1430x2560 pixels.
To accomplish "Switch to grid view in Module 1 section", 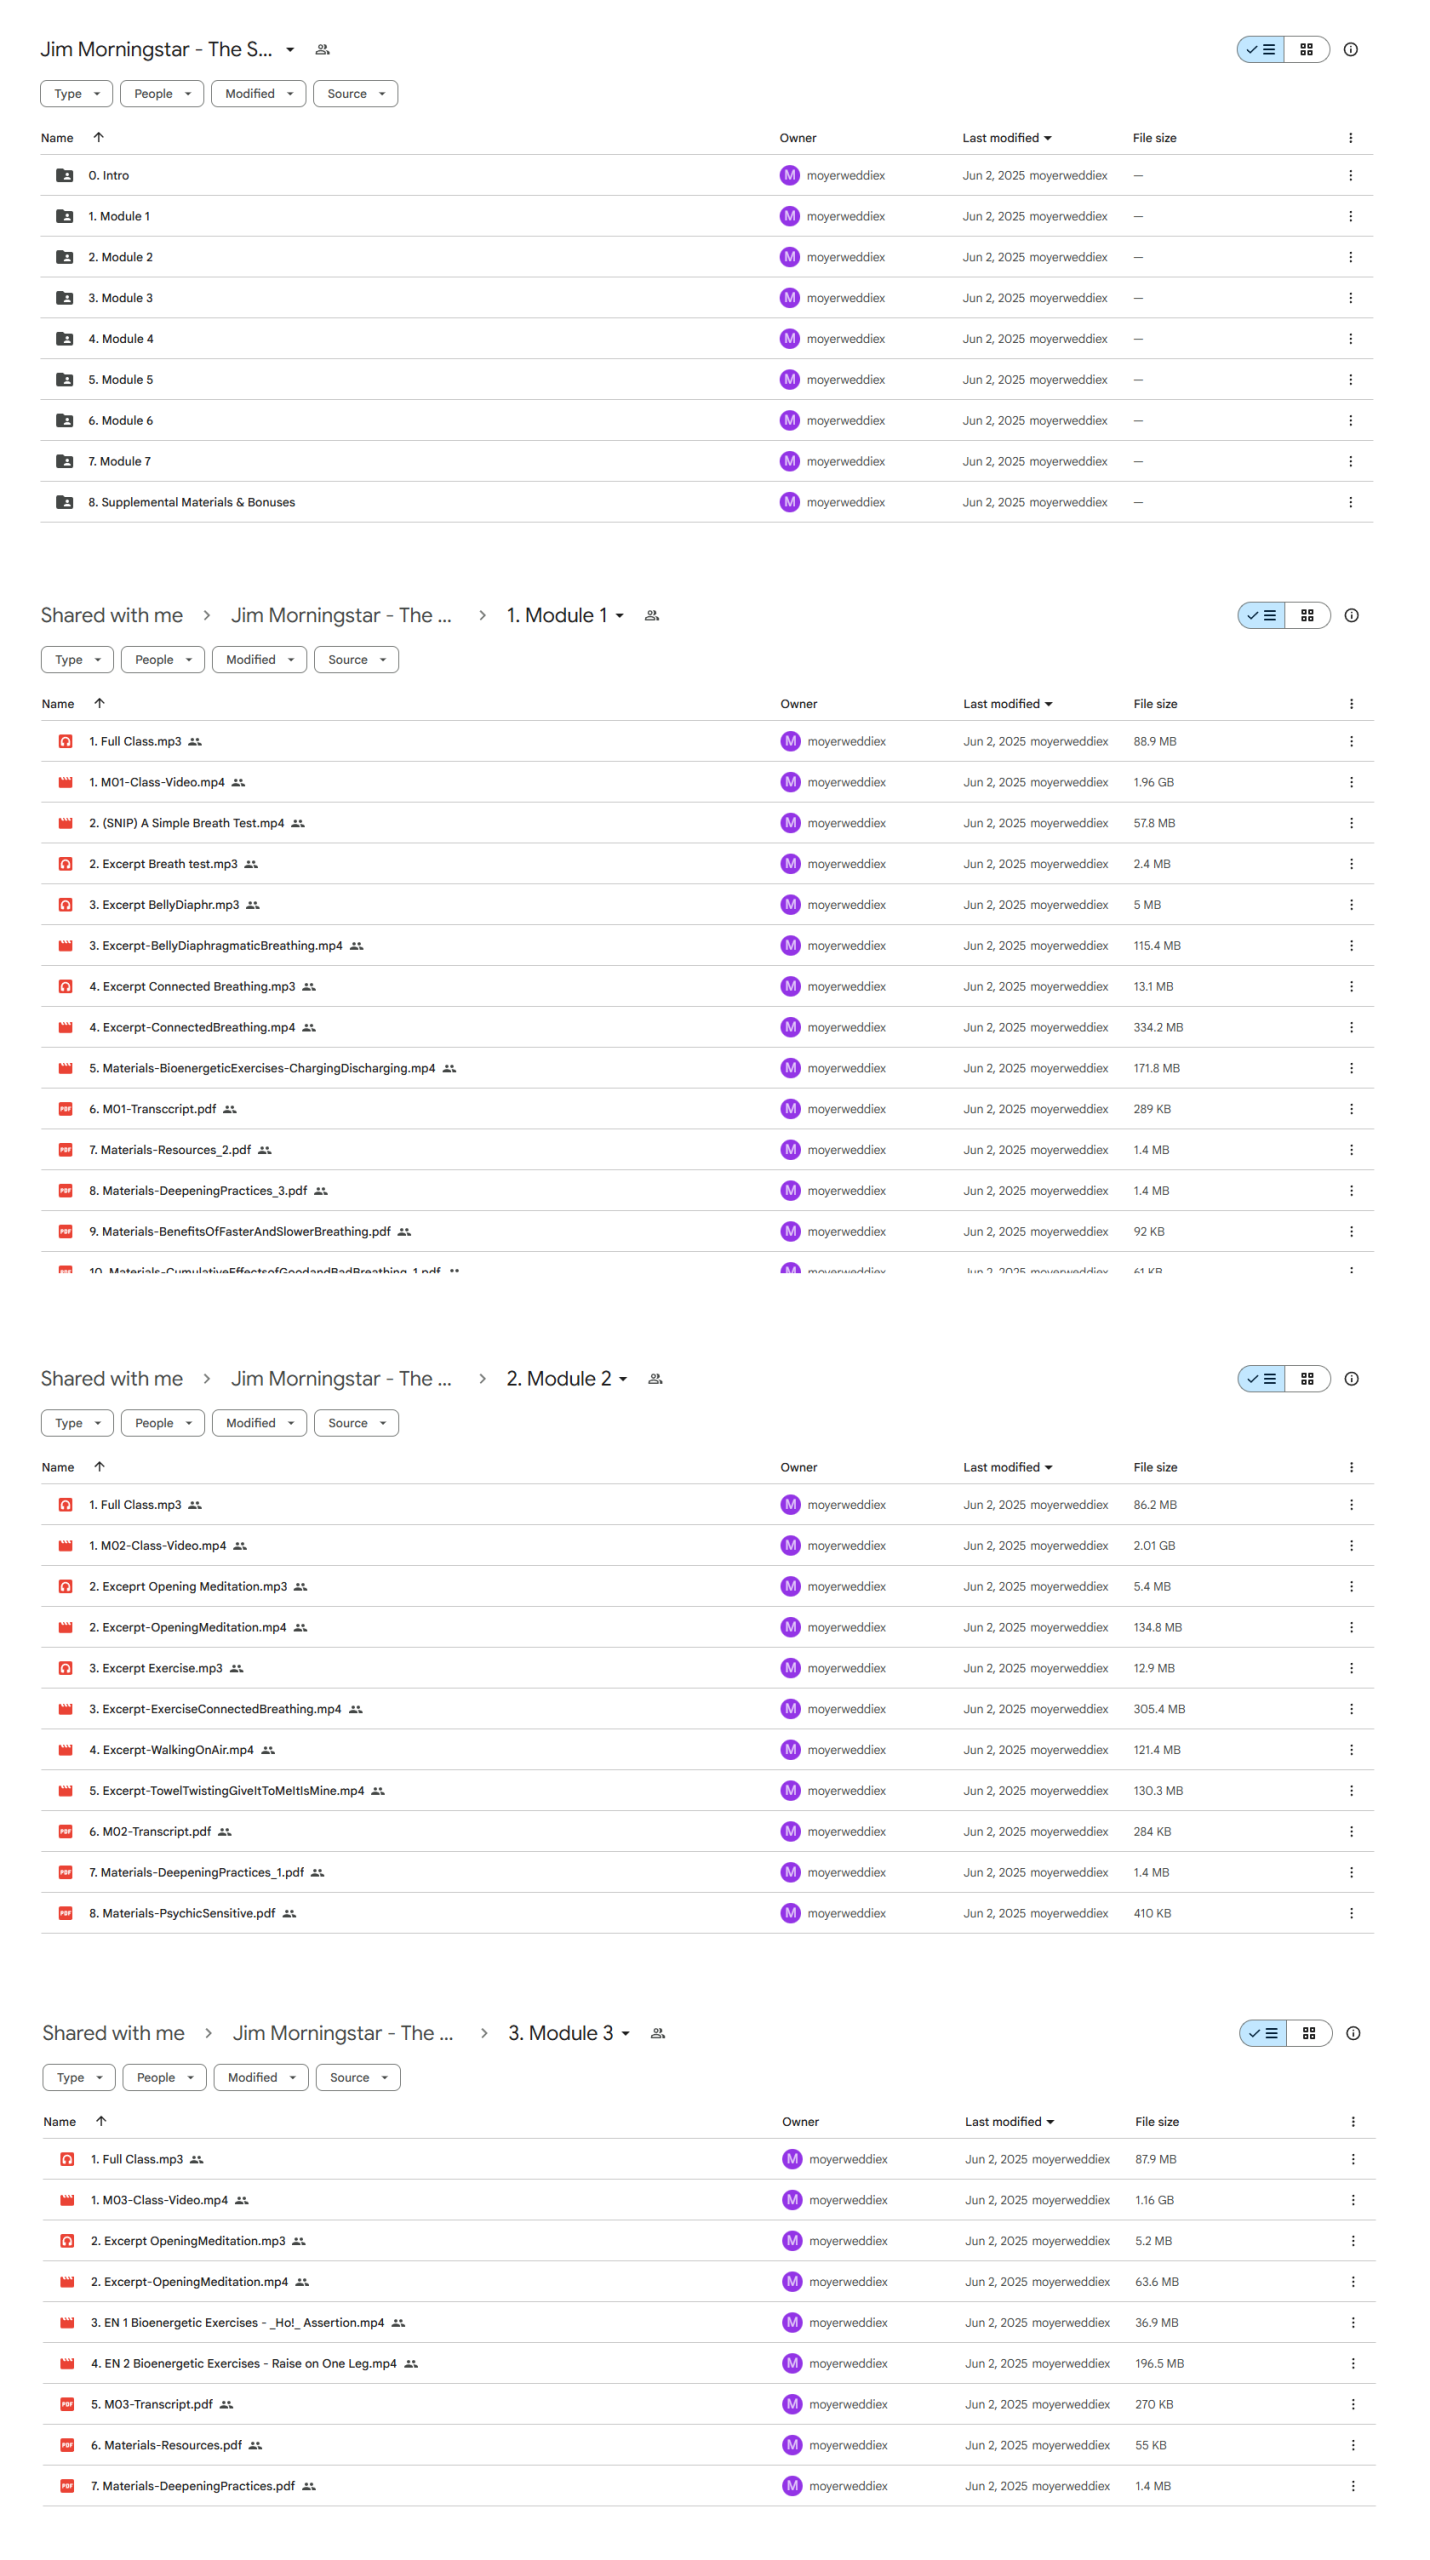I will [1307, 615].
